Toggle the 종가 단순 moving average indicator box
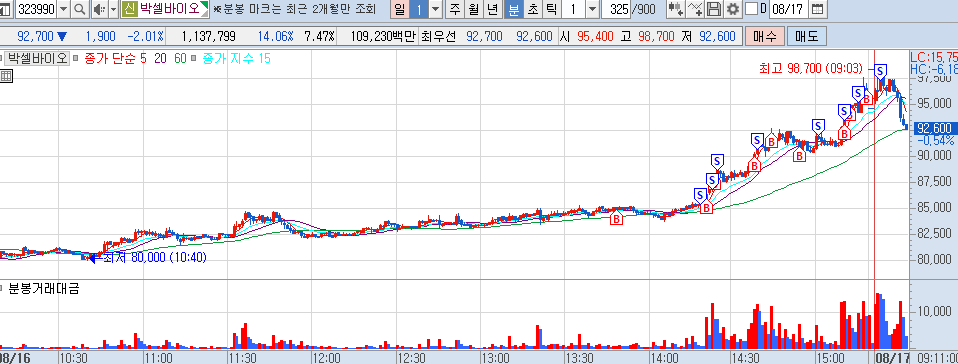Screen dimensions: 958x364 point(76,59)
